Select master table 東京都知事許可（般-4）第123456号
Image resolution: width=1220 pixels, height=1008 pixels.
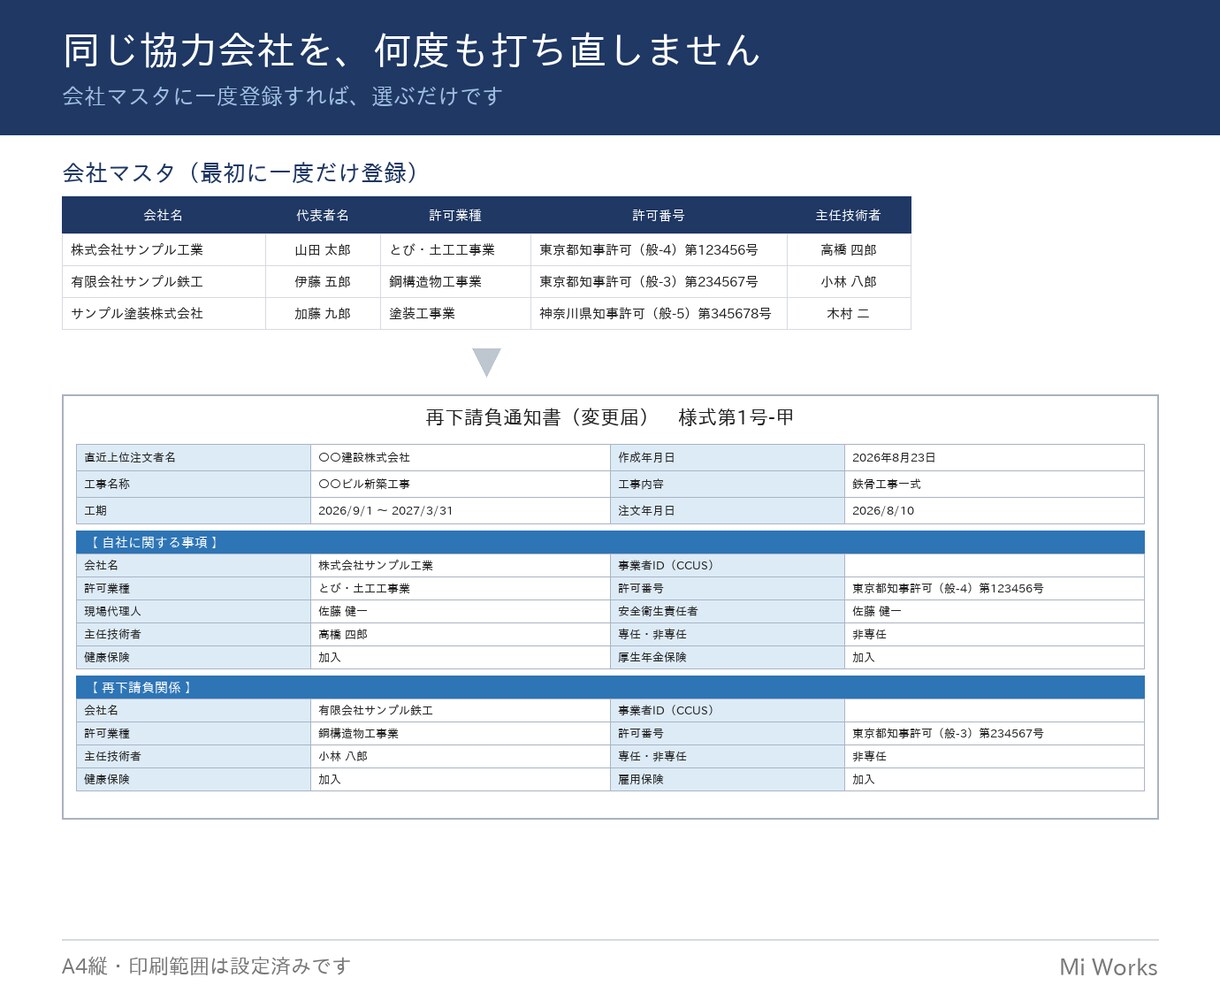tap(659, 250)
